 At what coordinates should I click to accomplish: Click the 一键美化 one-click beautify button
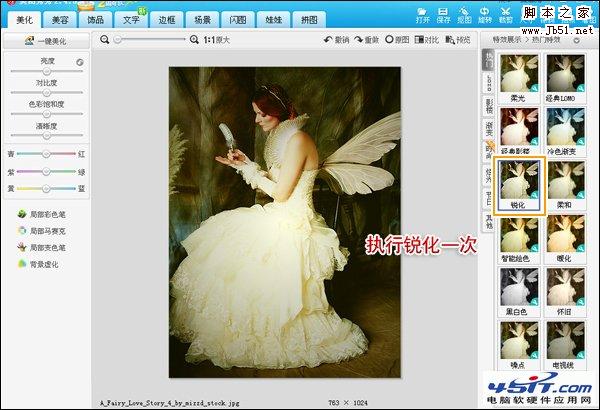pos(46,41)
